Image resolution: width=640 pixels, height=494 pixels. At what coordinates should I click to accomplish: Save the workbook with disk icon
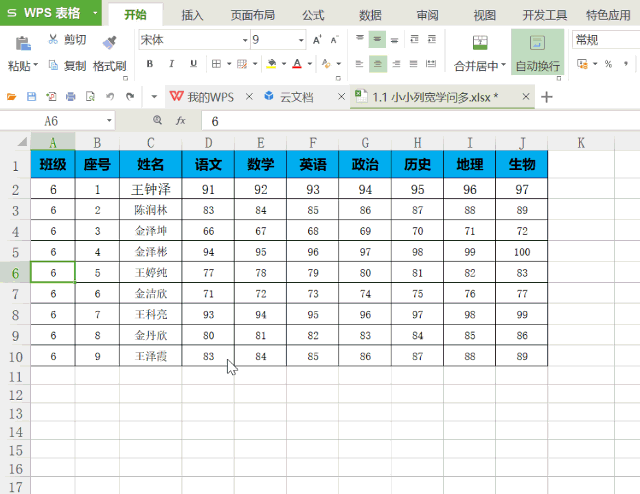(x=31, y=97)
